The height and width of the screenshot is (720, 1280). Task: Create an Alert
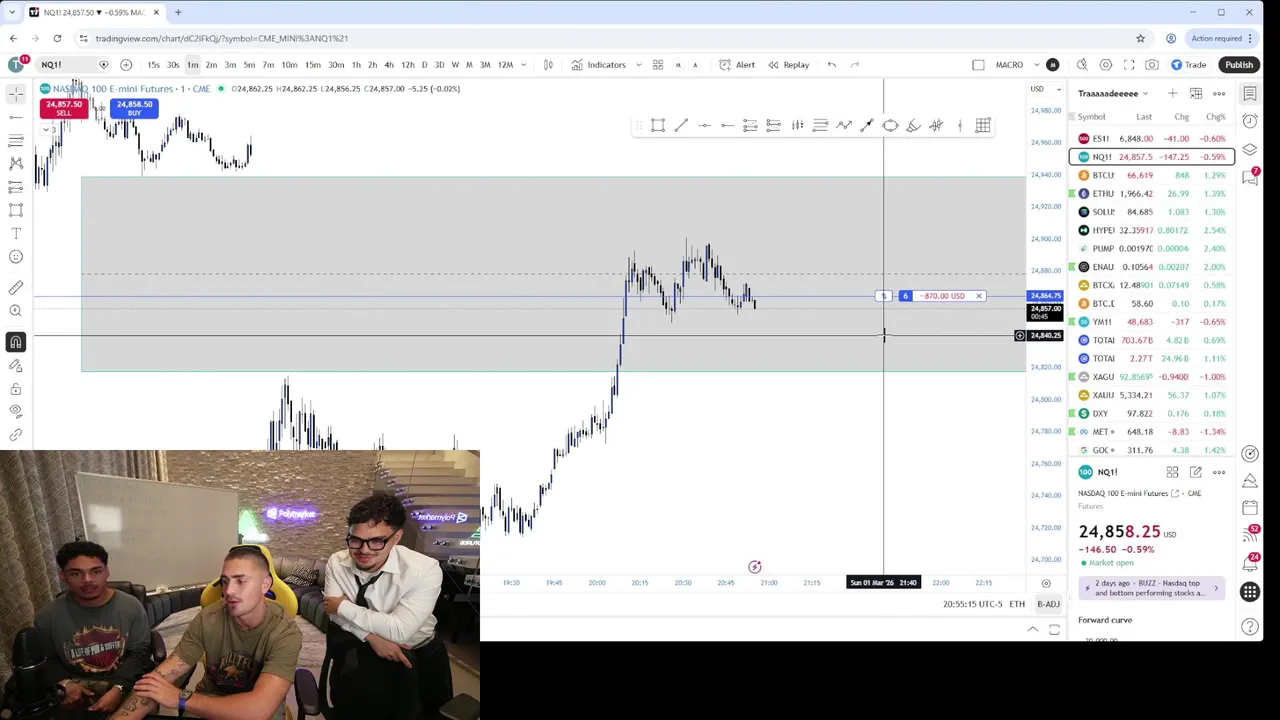tap(737, 65)
